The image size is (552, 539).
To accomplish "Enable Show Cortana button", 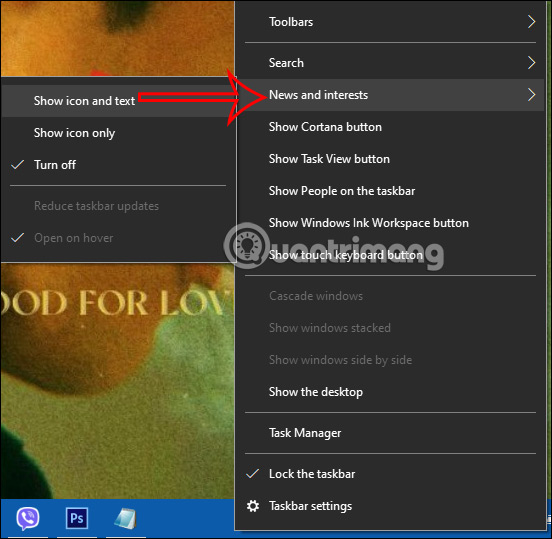I will tap(390, 127).
